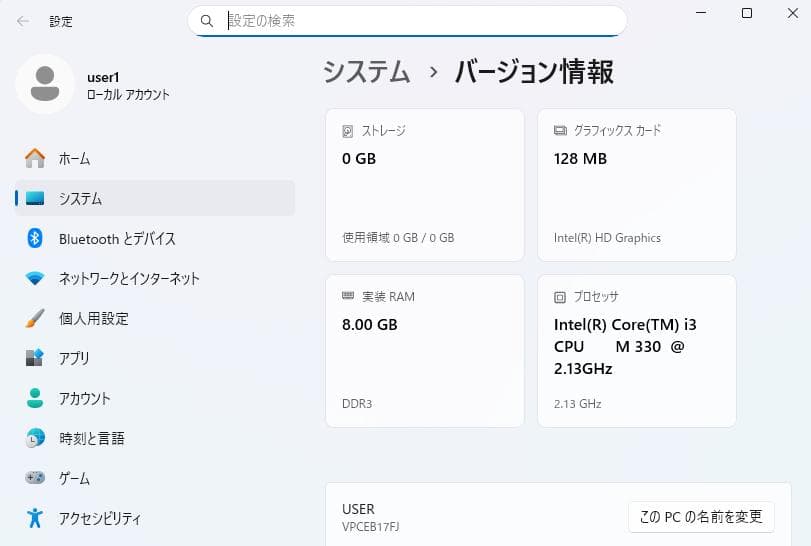This screenshot has width=811, height=546.
Task: Click the バージョン情報 page title
Action: click(534, 71)
